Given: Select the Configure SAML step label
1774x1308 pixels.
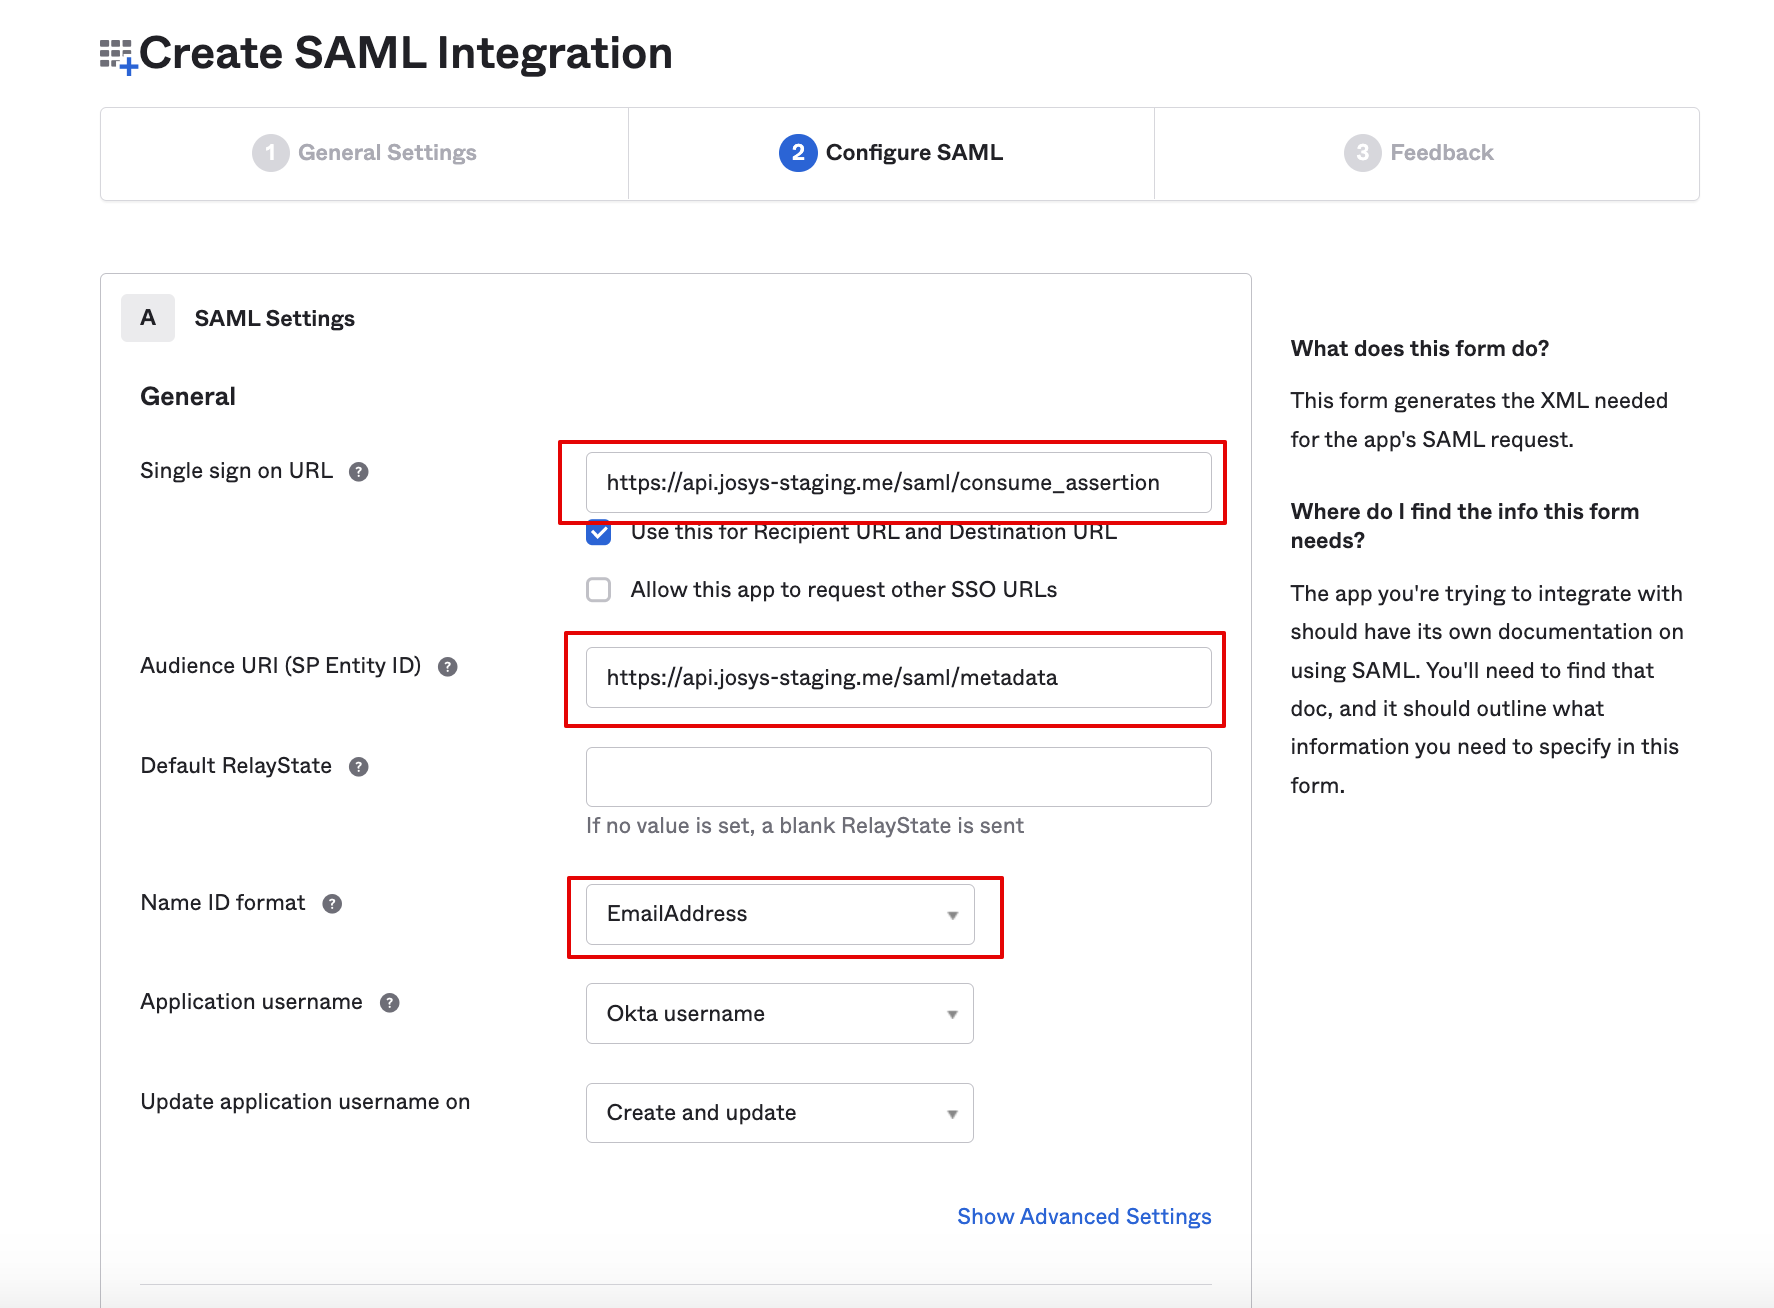Looking at the screenshot, I should coord(913,153).
